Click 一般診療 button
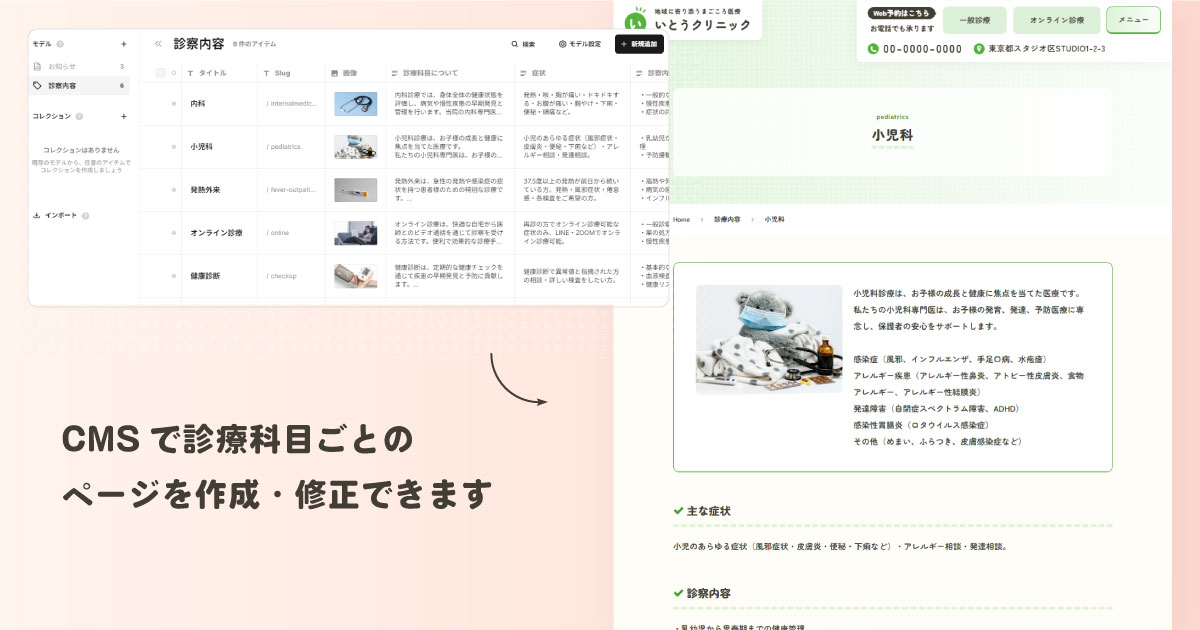The width and height of the screenshot is (1200, 630). pos(974,20)
